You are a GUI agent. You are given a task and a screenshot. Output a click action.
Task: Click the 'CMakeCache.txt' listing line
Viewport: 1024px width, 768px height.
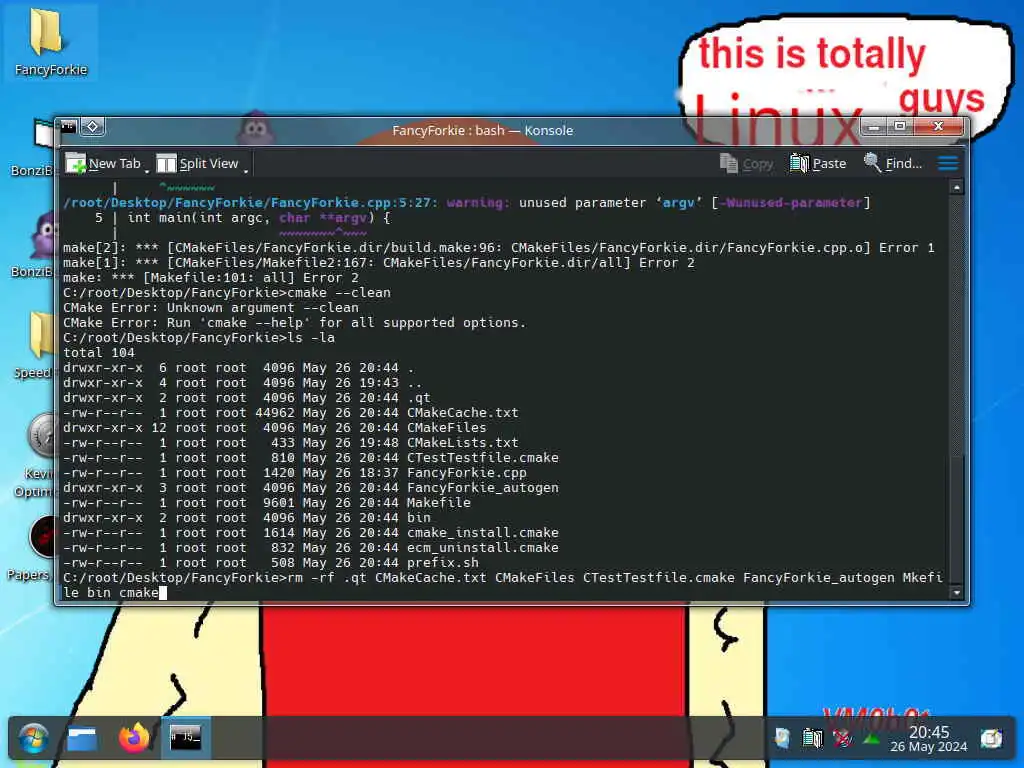pos(291,413)
